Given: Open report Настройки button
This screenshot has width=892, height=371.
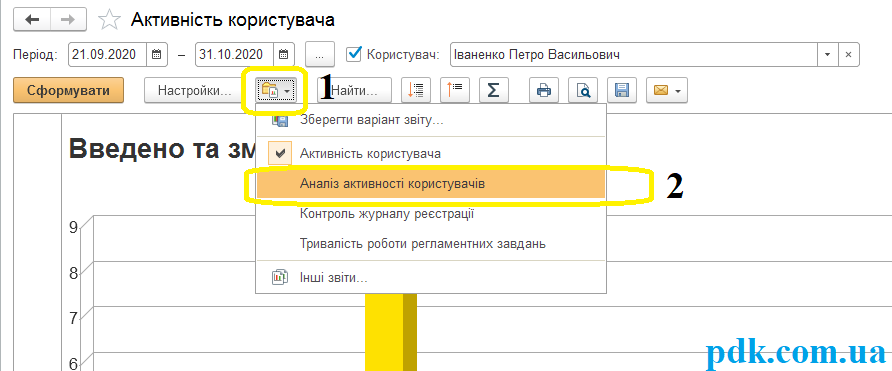Looking at the screenshot, I should coord(195,90).
